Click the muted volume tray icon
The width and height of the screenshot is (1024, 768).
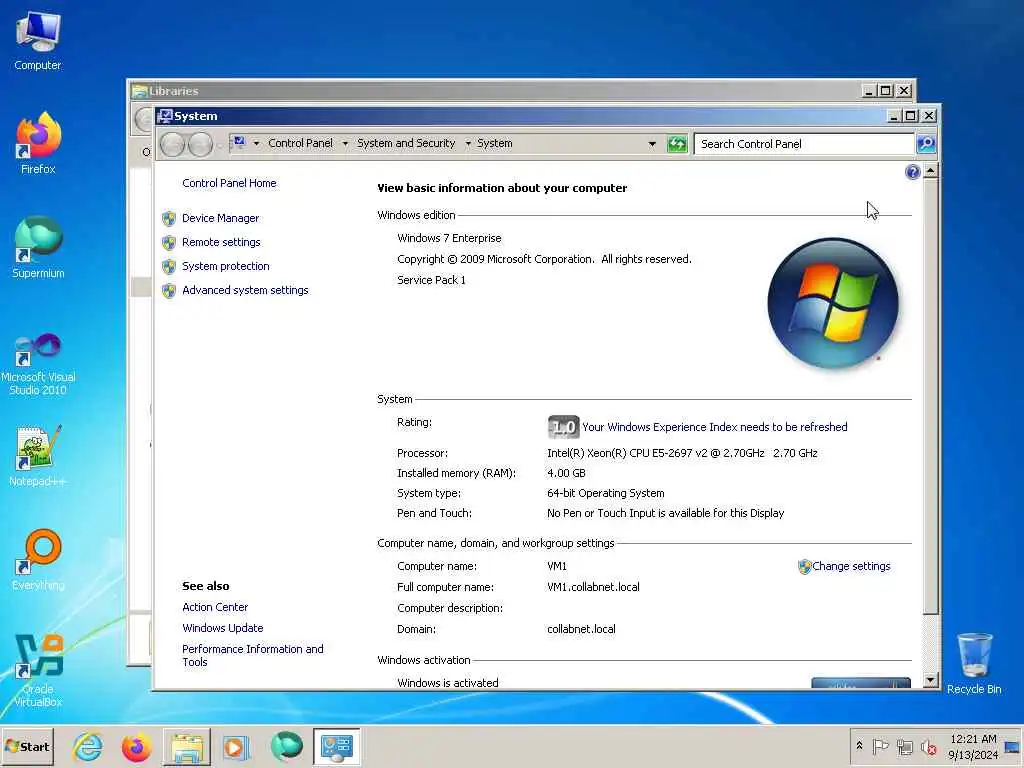coord(928,746)
